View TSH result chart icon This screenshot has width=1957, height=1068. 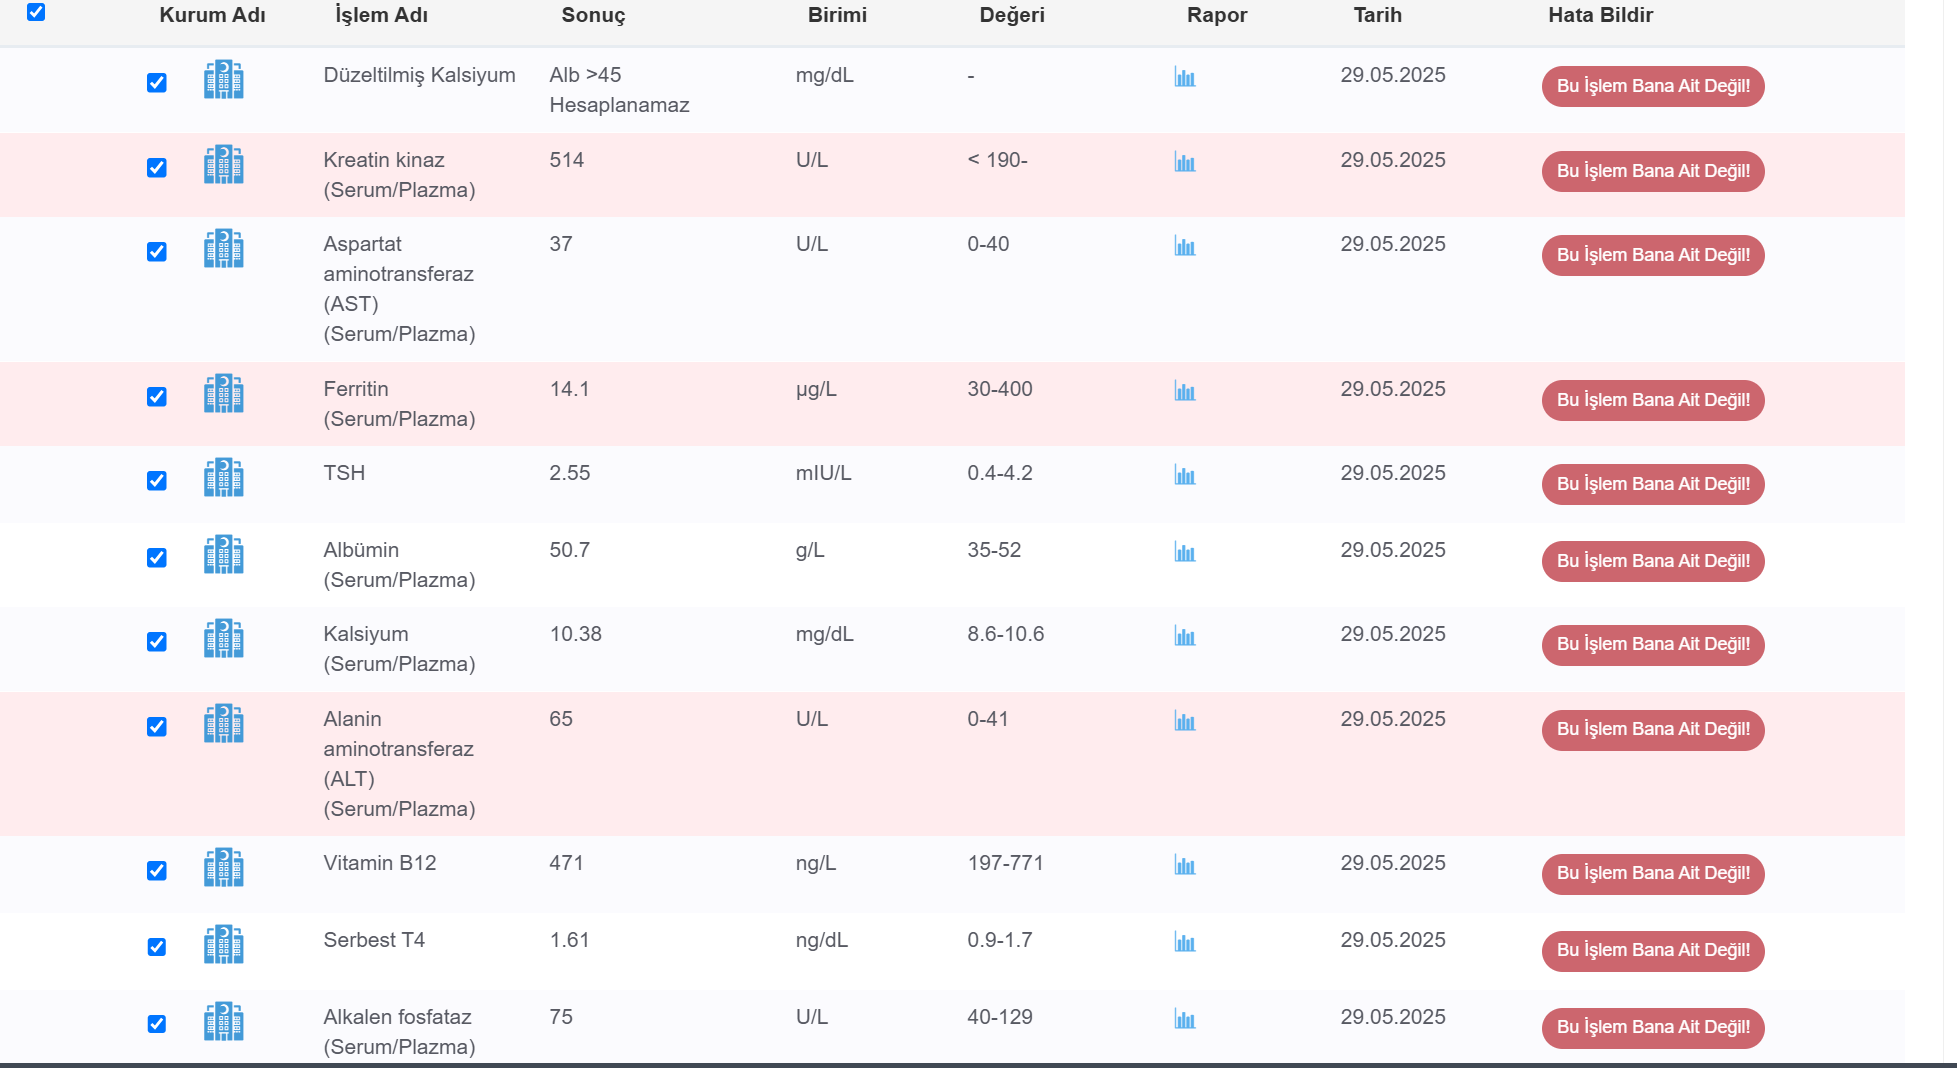click(x=1185, y=475)
